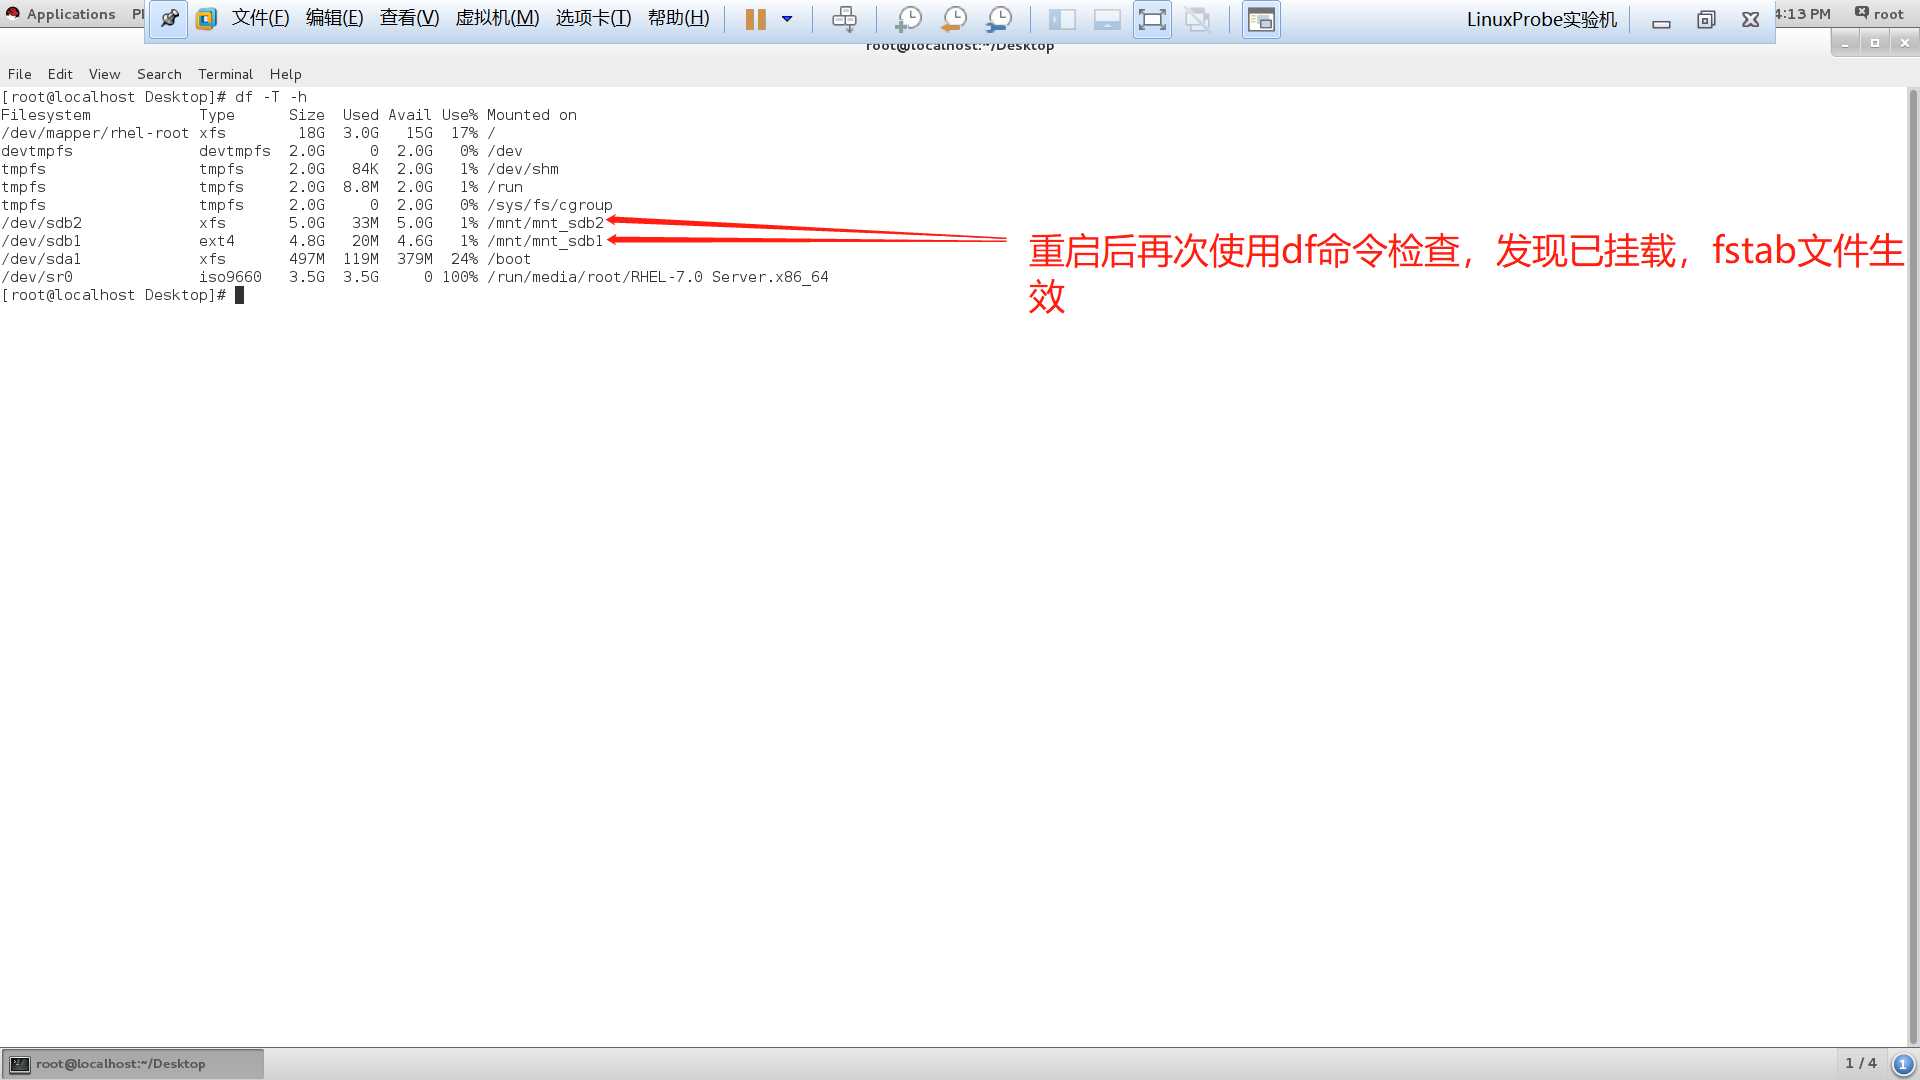Select Terminal menu in application bar
The width and height of the screenshot is (1920, 1080).
(224, 73)
